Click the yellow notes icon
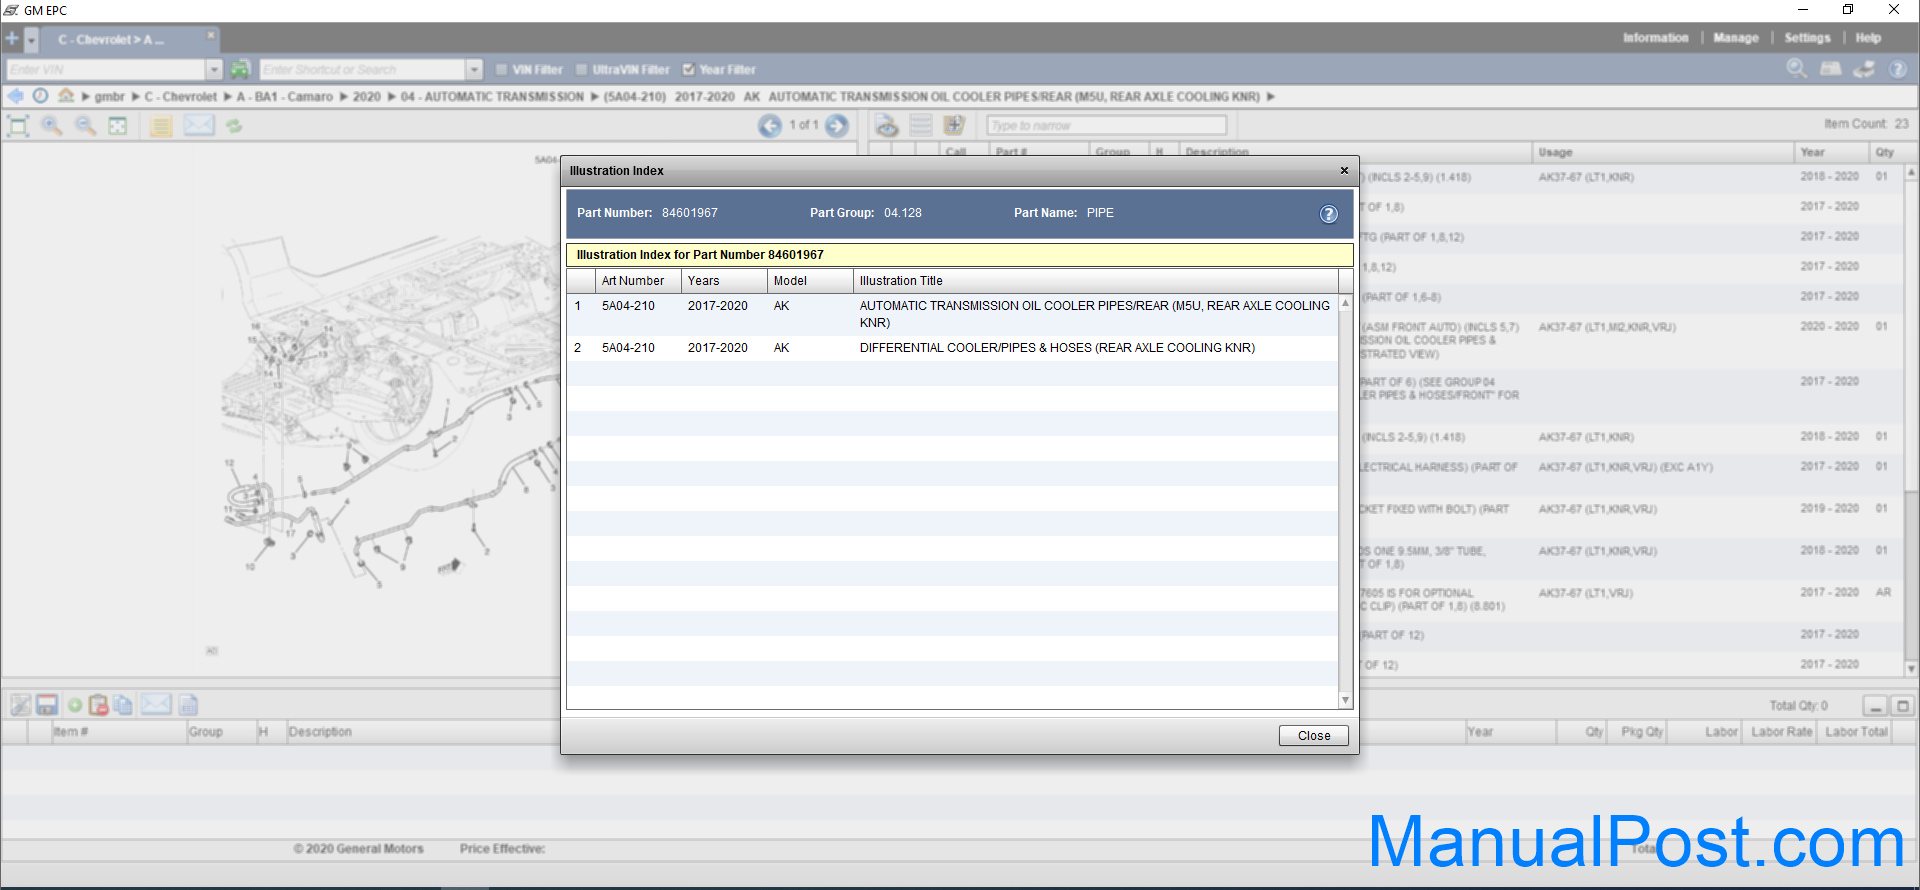The height and width of the screenshot is (890, 1920). coord(161,125)
